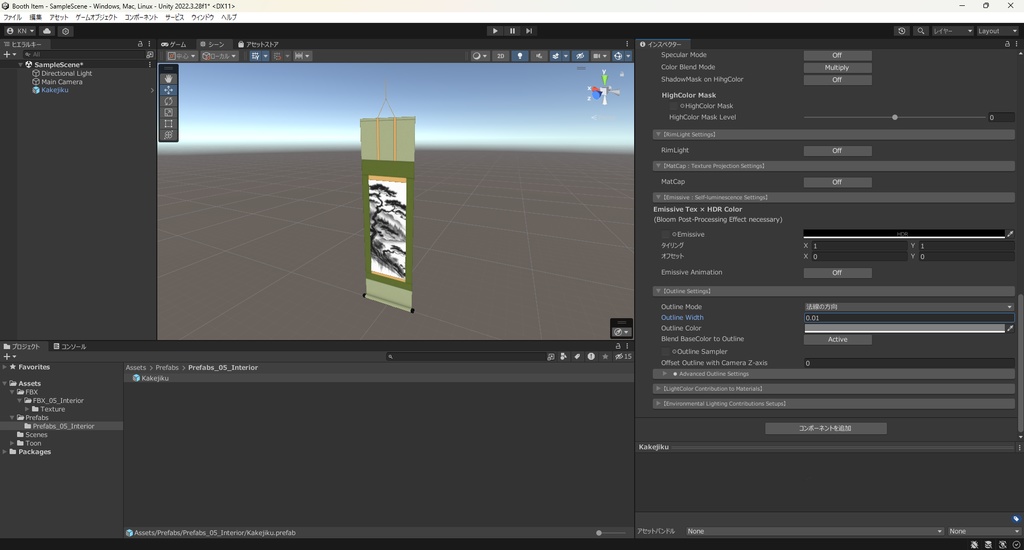The height and width of the screenshot is (550, 1024).
Task: Click Color Blend Mode Multiply button
Action: pyautogui.click(x=837, y=68)
